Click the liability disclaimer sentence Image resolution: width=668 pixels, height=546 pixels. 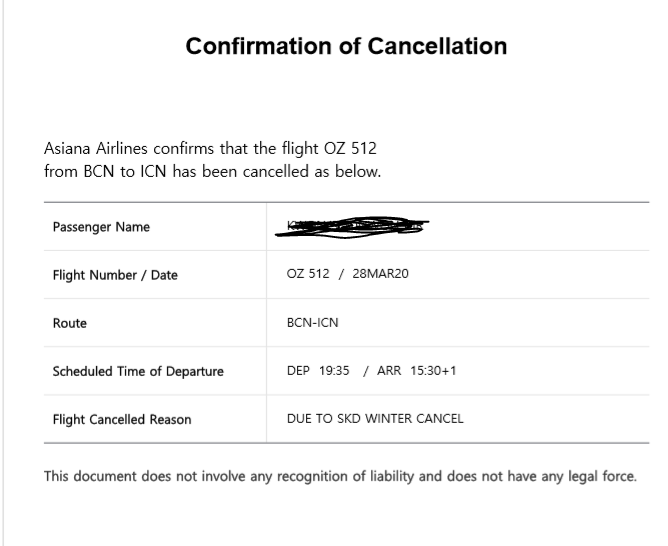coord(340,476)
